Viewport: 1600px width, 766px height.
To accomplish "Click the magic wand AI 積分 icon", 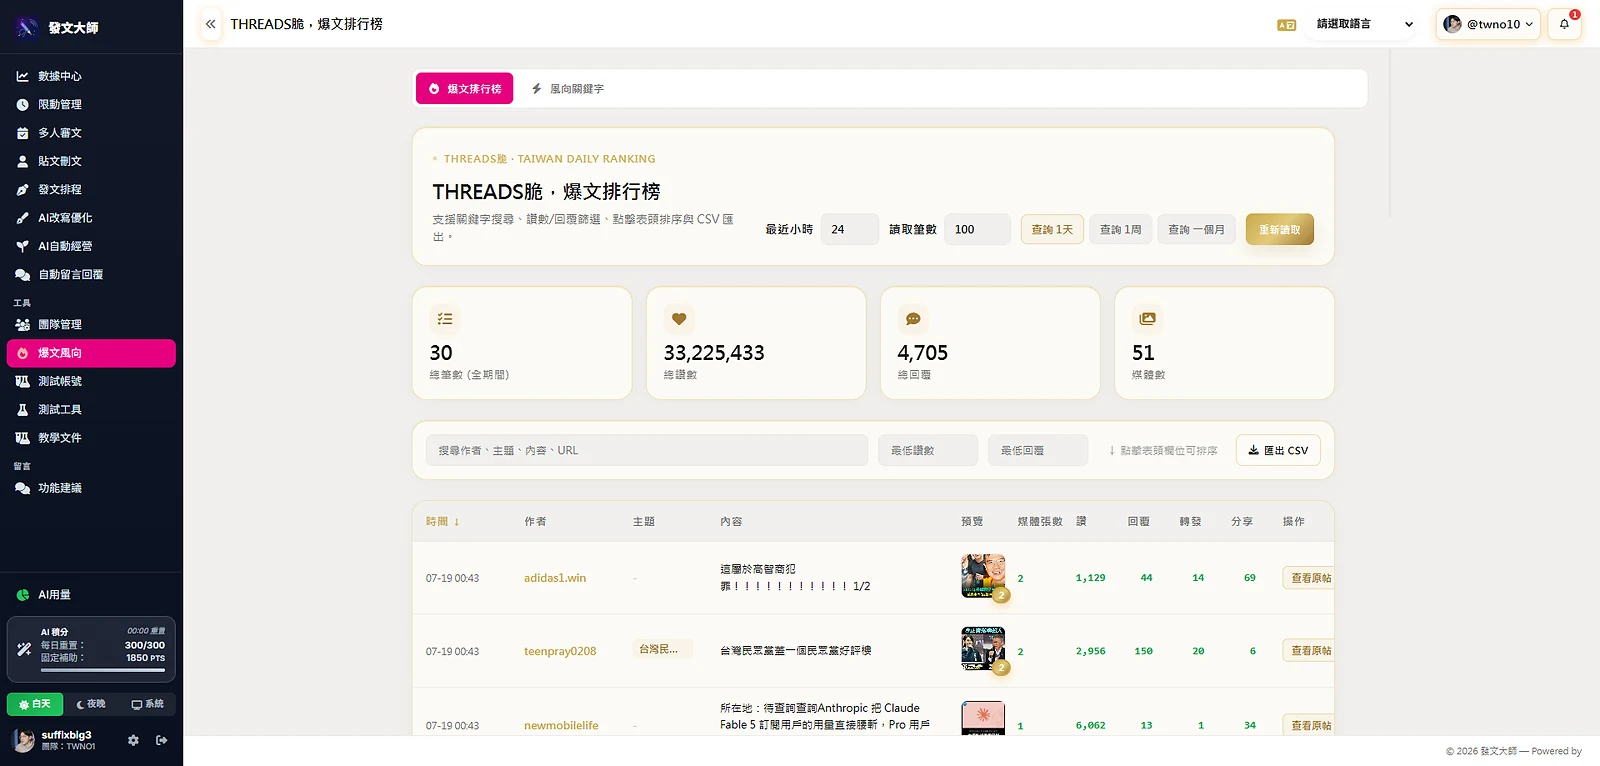I will pyautogui.click(x=24, y=648).
